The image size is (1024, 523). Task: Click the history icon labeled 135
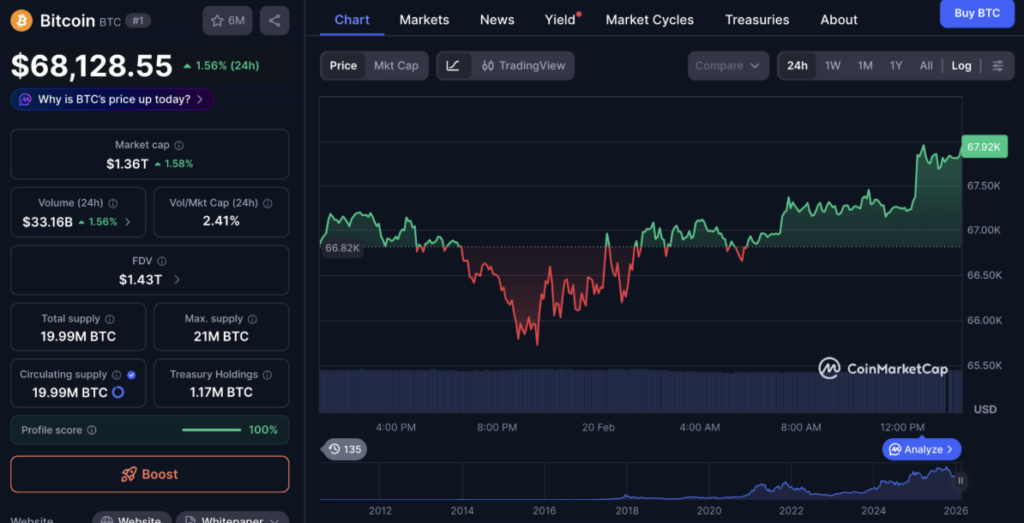click(343, 449)
